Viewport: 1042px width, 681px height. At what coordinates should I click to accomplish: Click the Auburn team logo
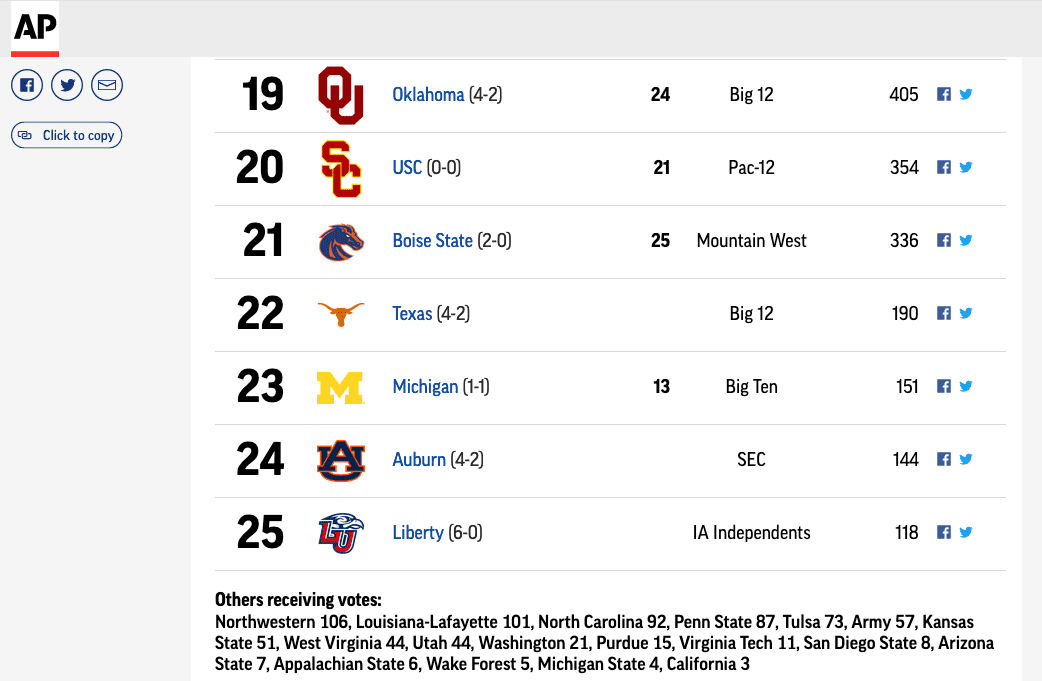[341, 460]
